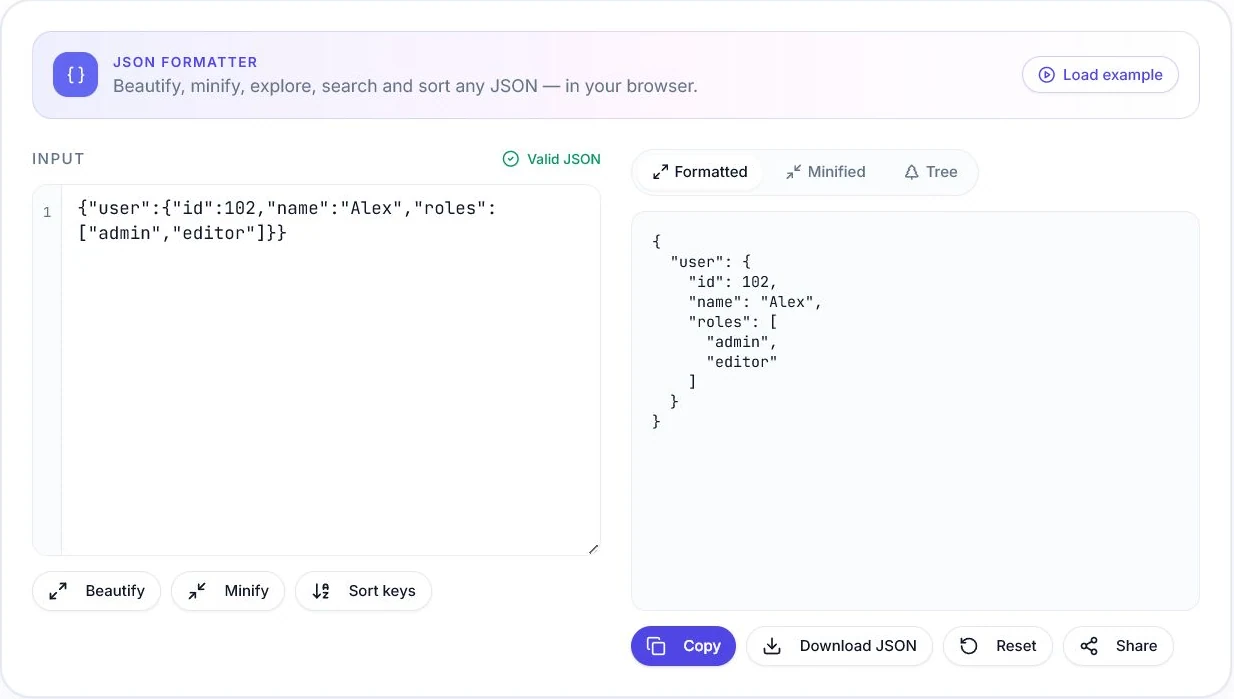This screenshot has width=1234, height=699.
Task: Click the "admin" entry in the output
Action: (x=741, y=342)
